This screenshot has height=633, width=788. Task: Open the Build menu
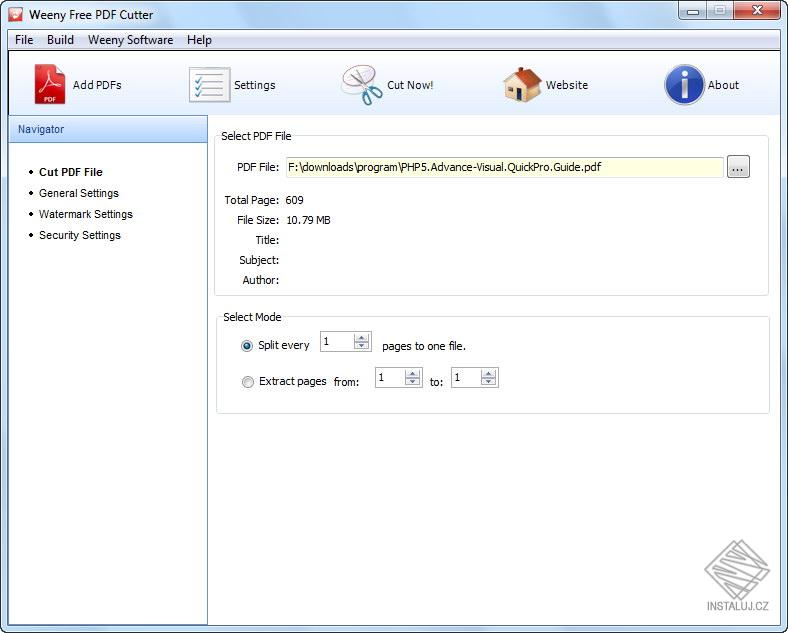tap(60, 40)
